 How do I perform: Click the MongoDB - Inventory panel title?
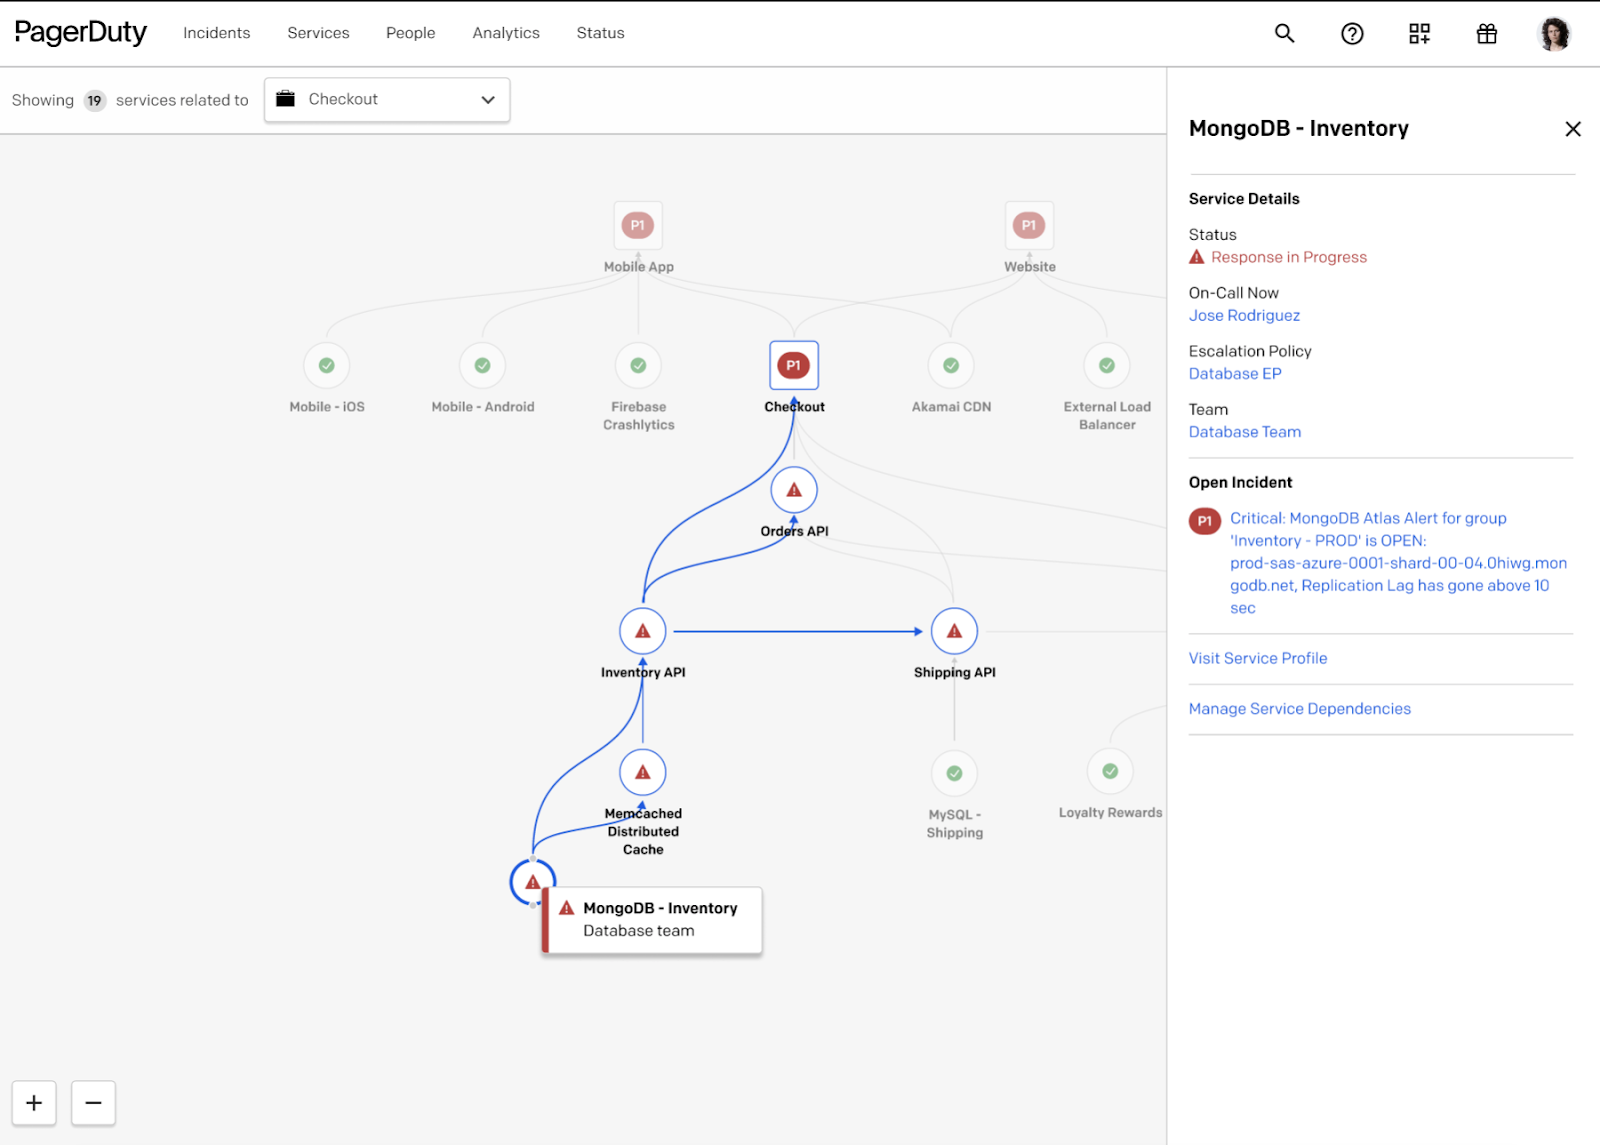click(1299, 128)
